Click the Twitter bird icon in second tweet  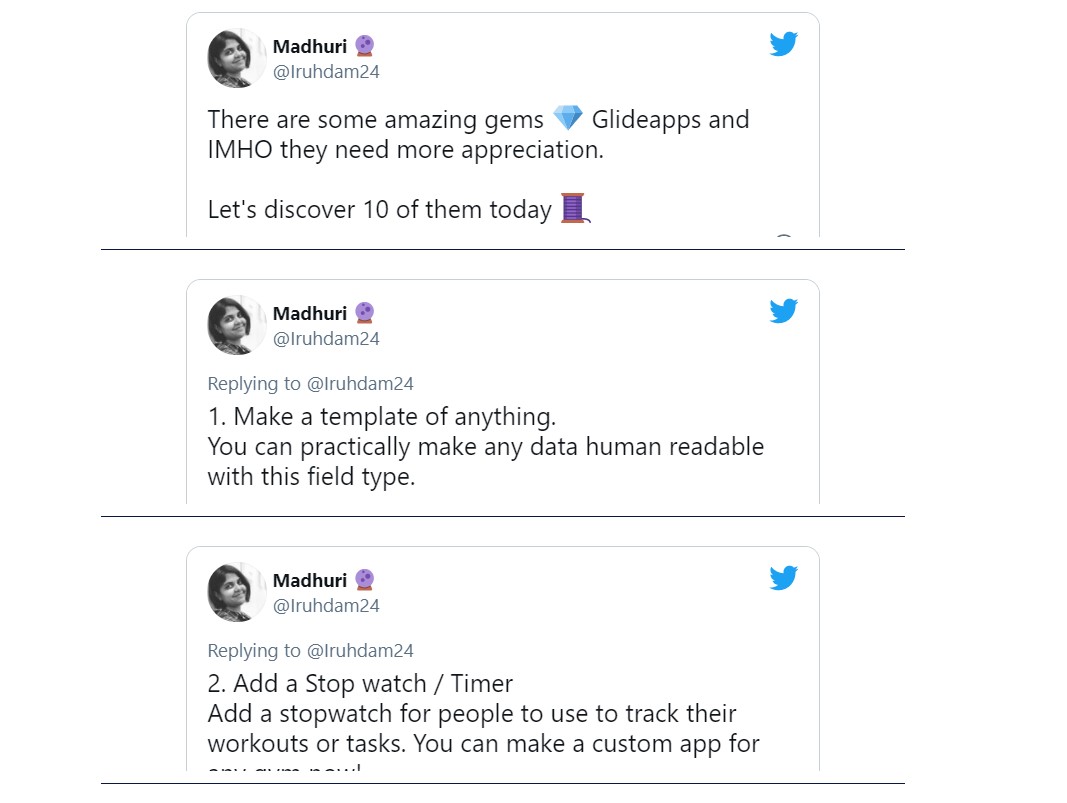point(783,311)
